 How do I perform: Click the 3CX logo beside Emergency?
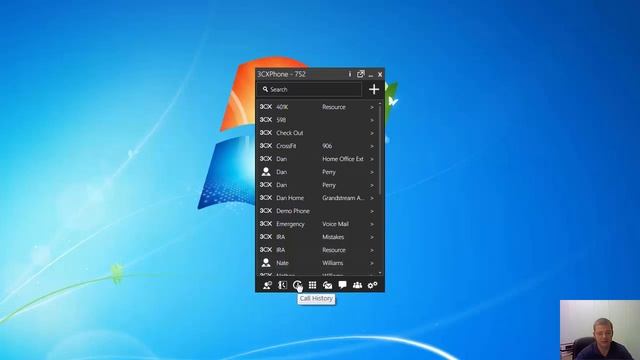tap(266, 224)
